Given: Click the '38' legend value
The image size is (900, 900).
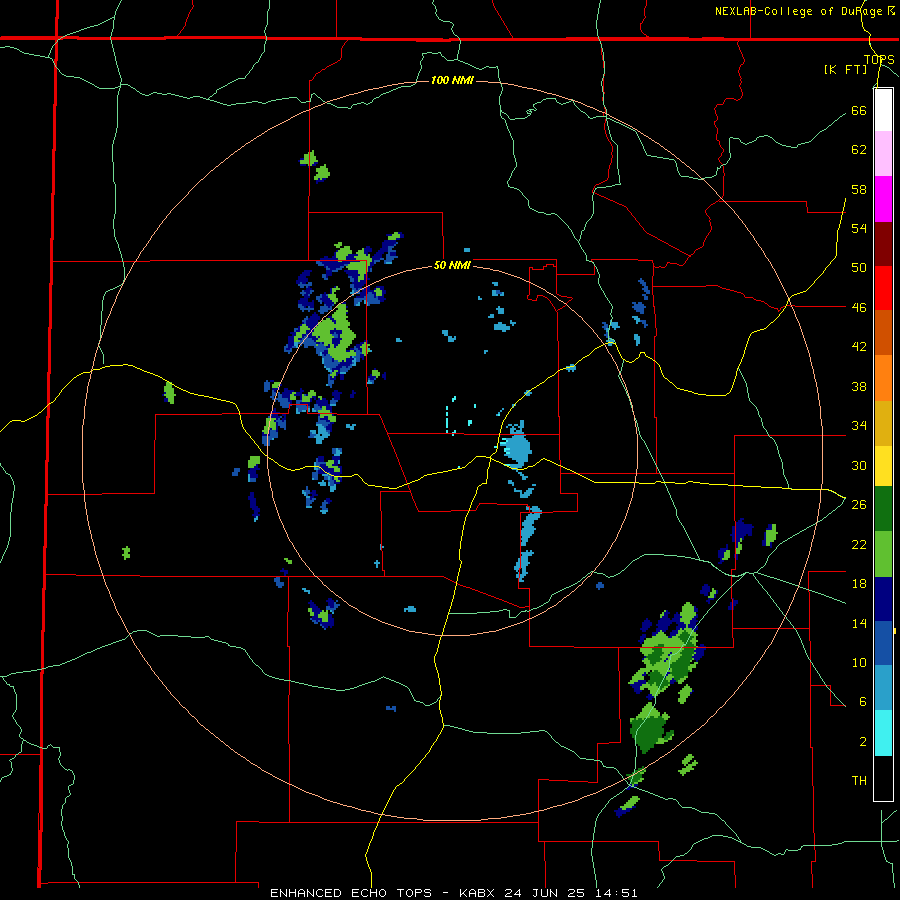Looking at the screenshot, I should pyautogui.click(x=859, y=386).
